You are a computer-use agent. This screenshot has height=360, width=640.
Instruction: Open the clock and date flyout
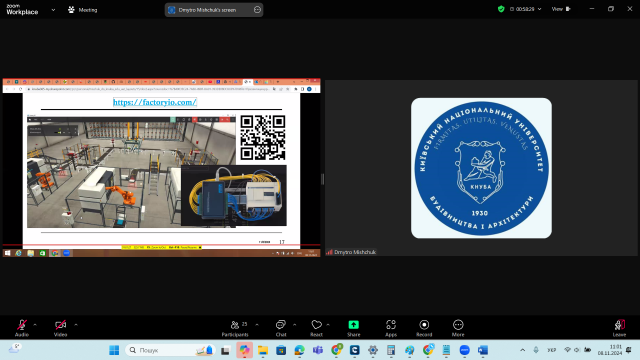pos(610,350)
